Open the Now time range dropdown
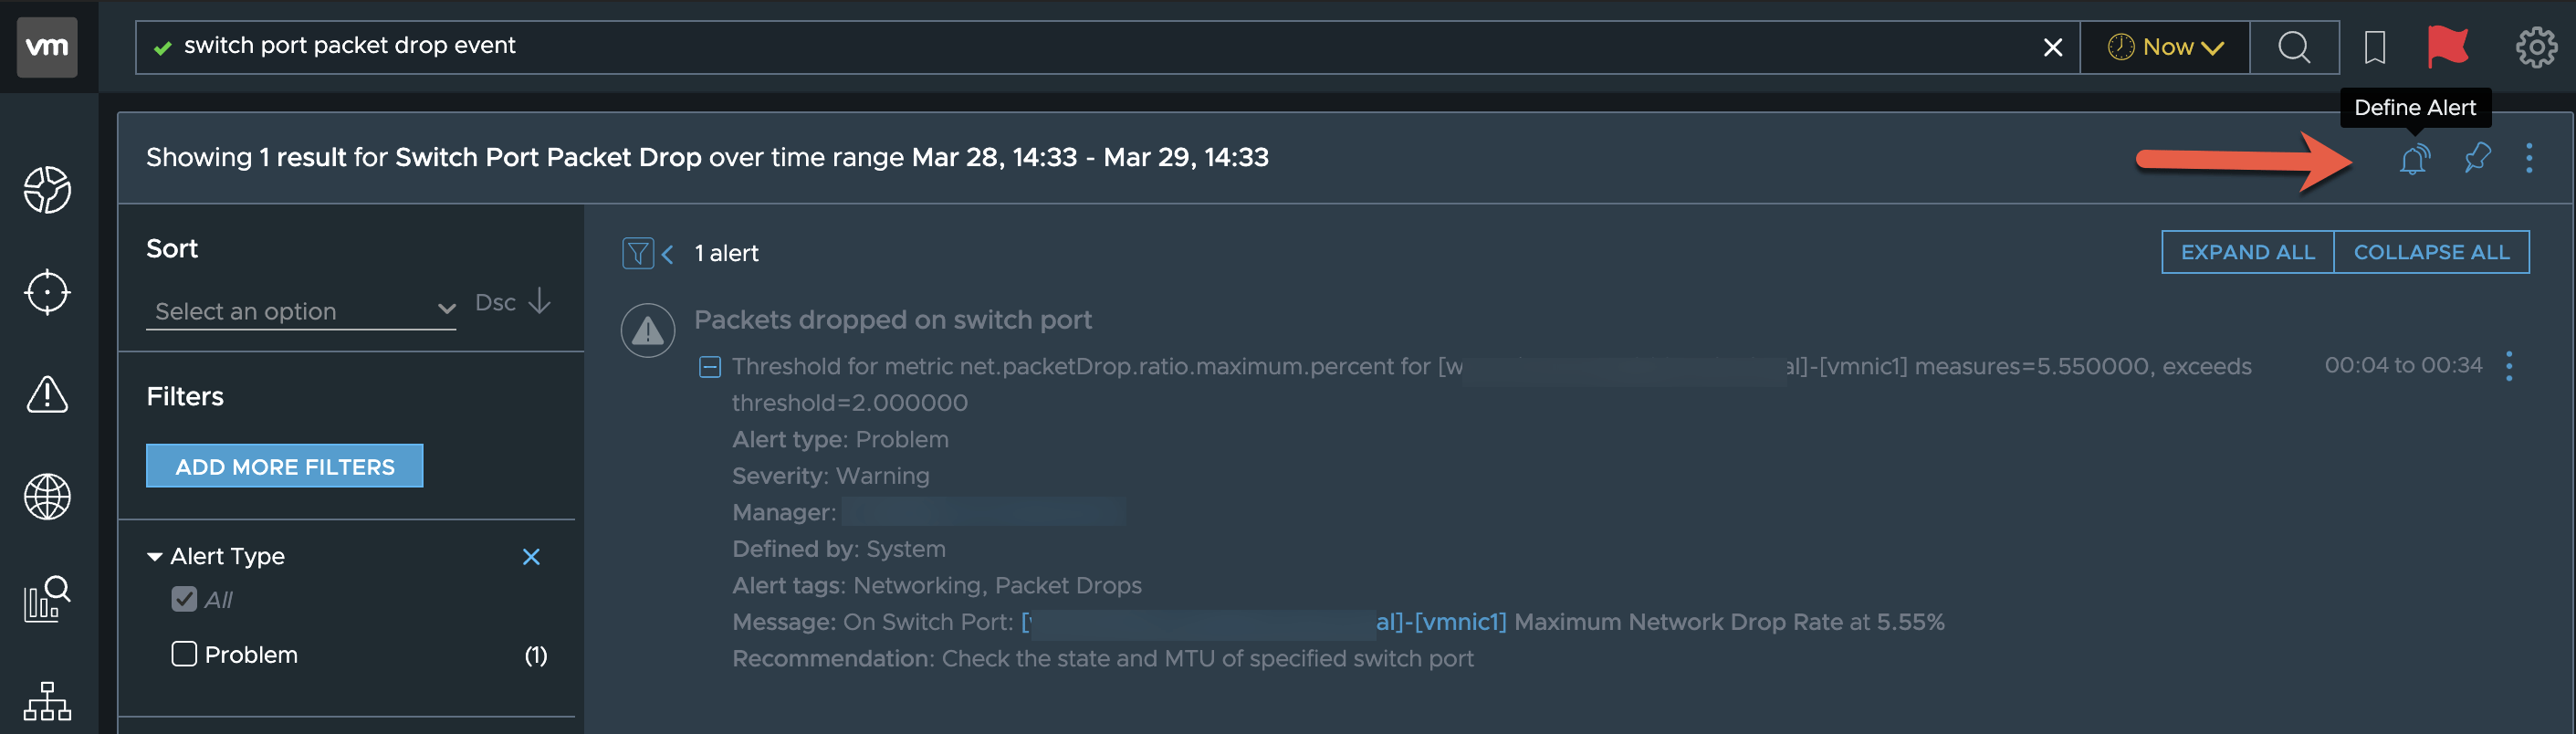 (x=2165, y=47)
